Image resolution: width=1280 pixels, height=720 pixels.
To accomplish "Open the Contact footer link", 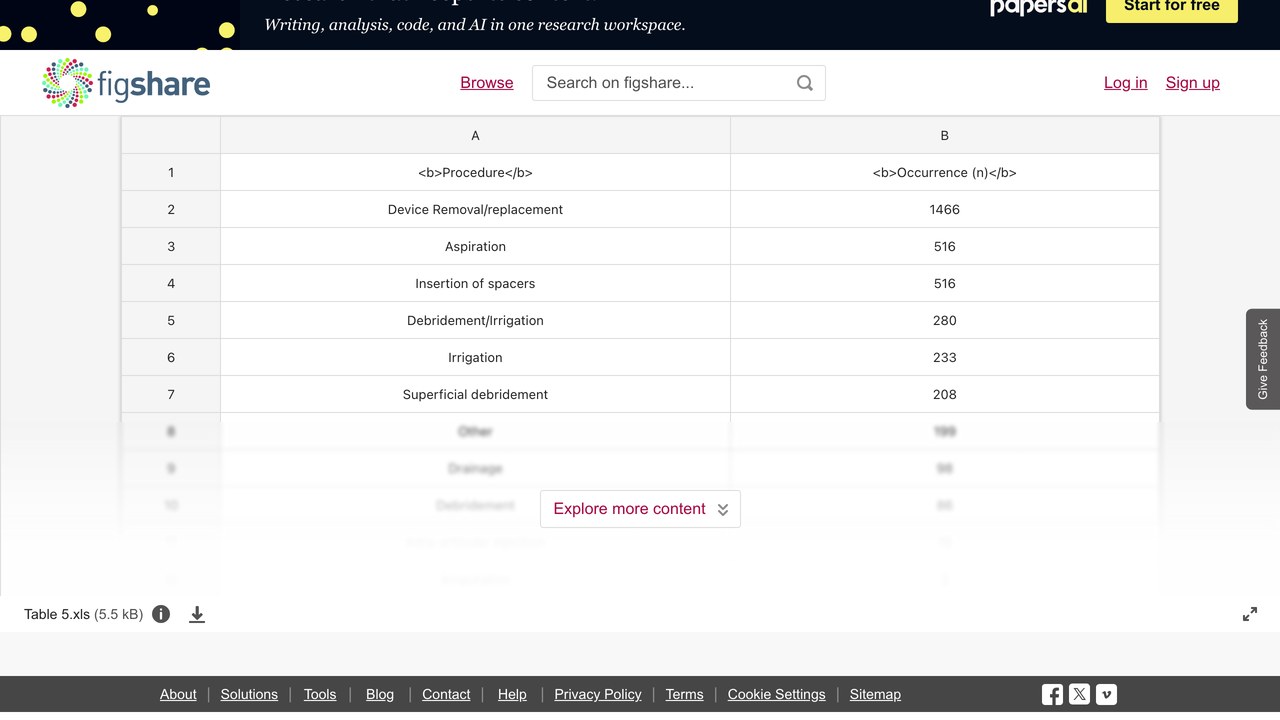I will [446, 694].
